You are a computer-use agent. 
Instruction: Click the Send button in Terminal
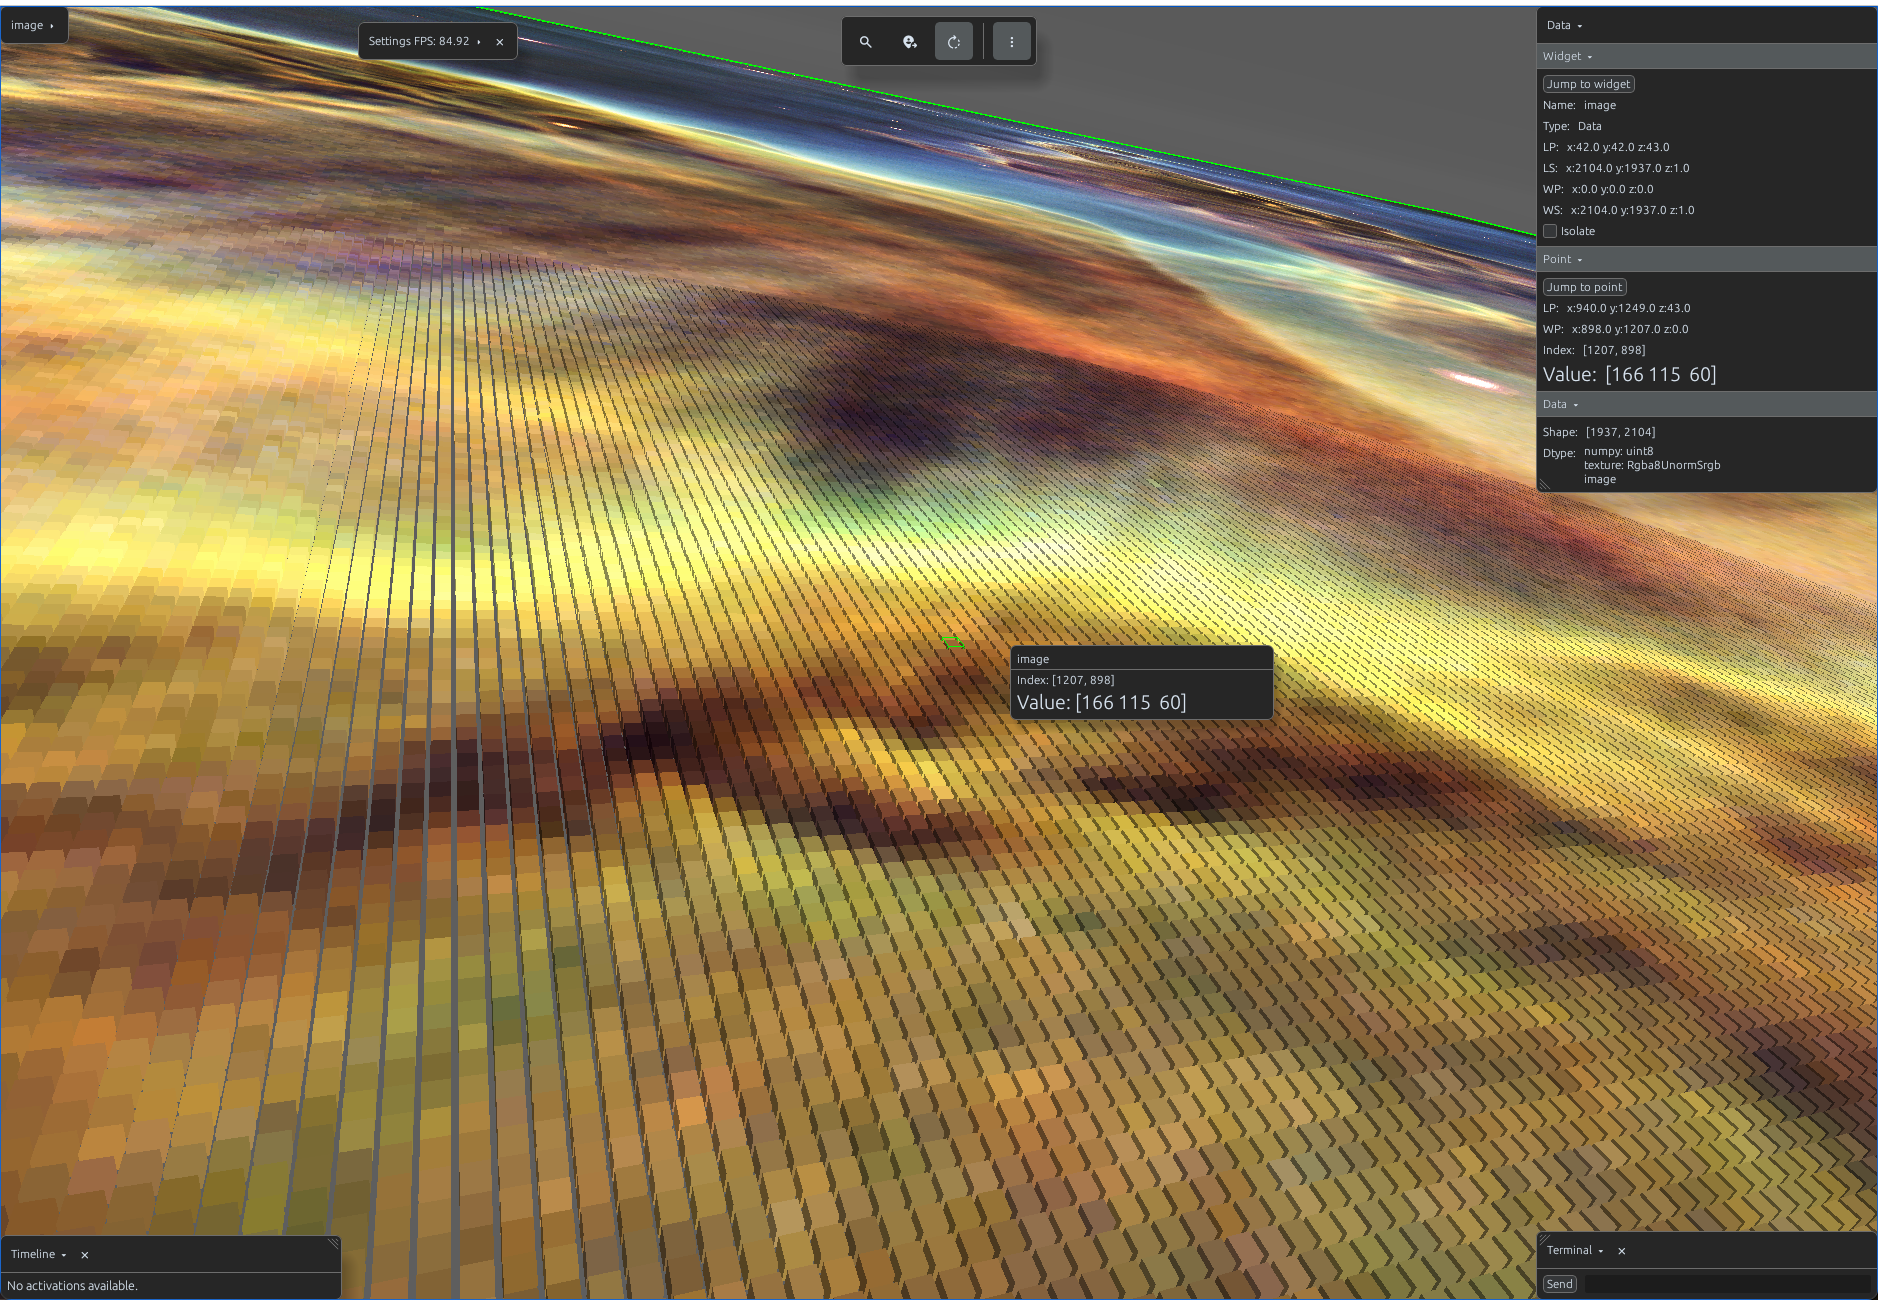pos(1560,1284)
